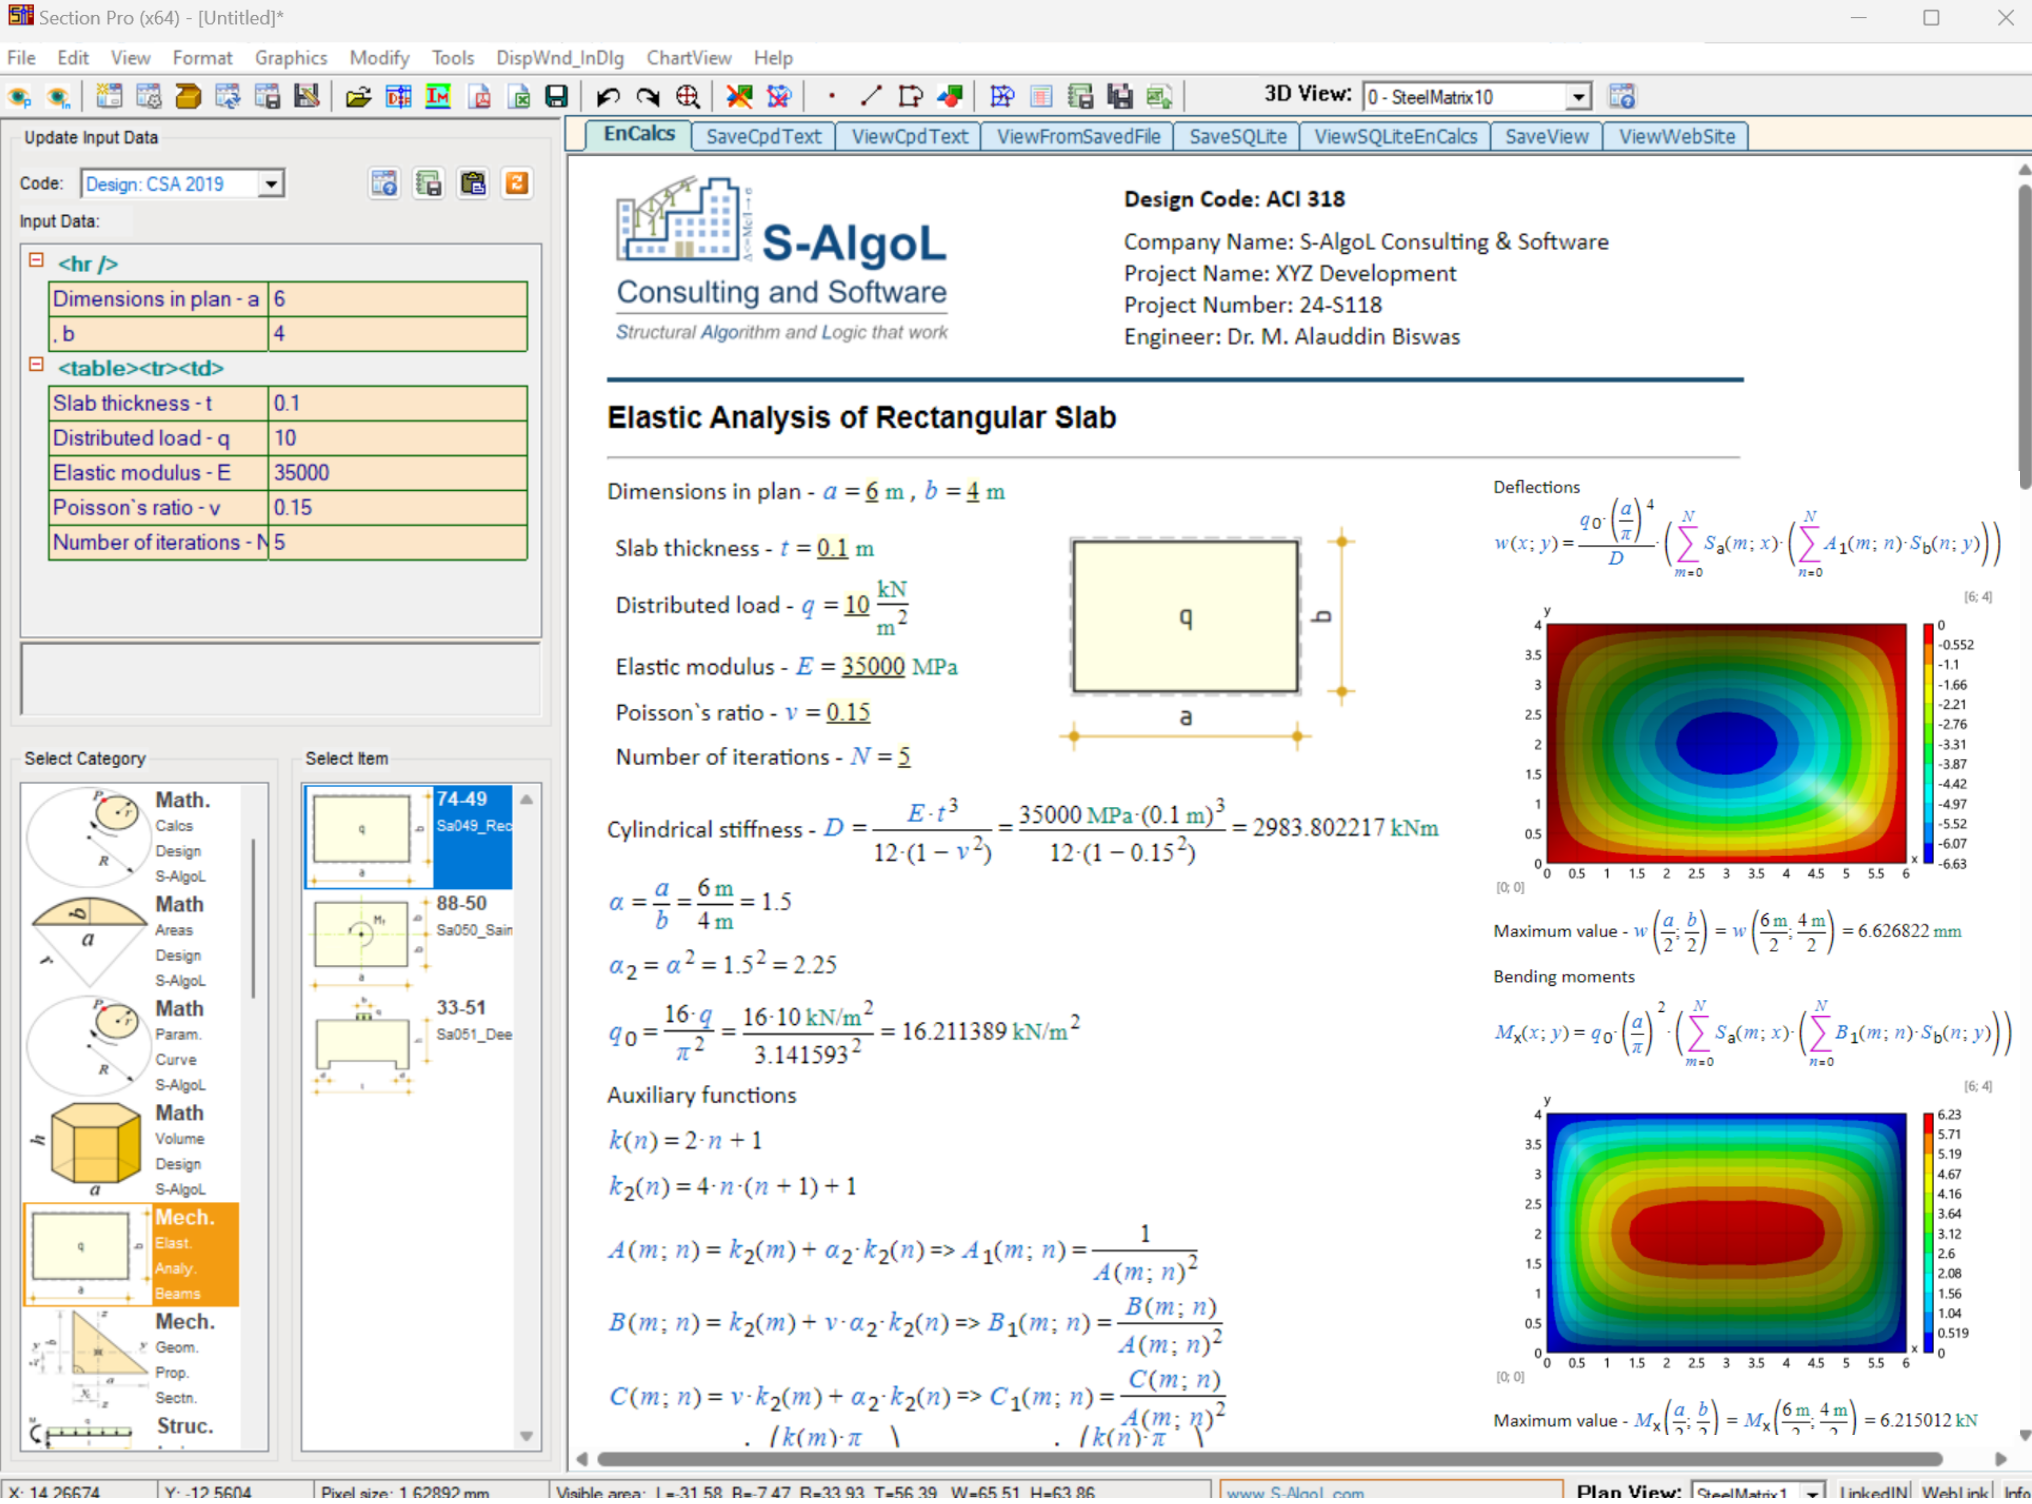Click the undo arrow icon
Viewport: 2032px width, 1504px height.
click(x=608, y=97)
